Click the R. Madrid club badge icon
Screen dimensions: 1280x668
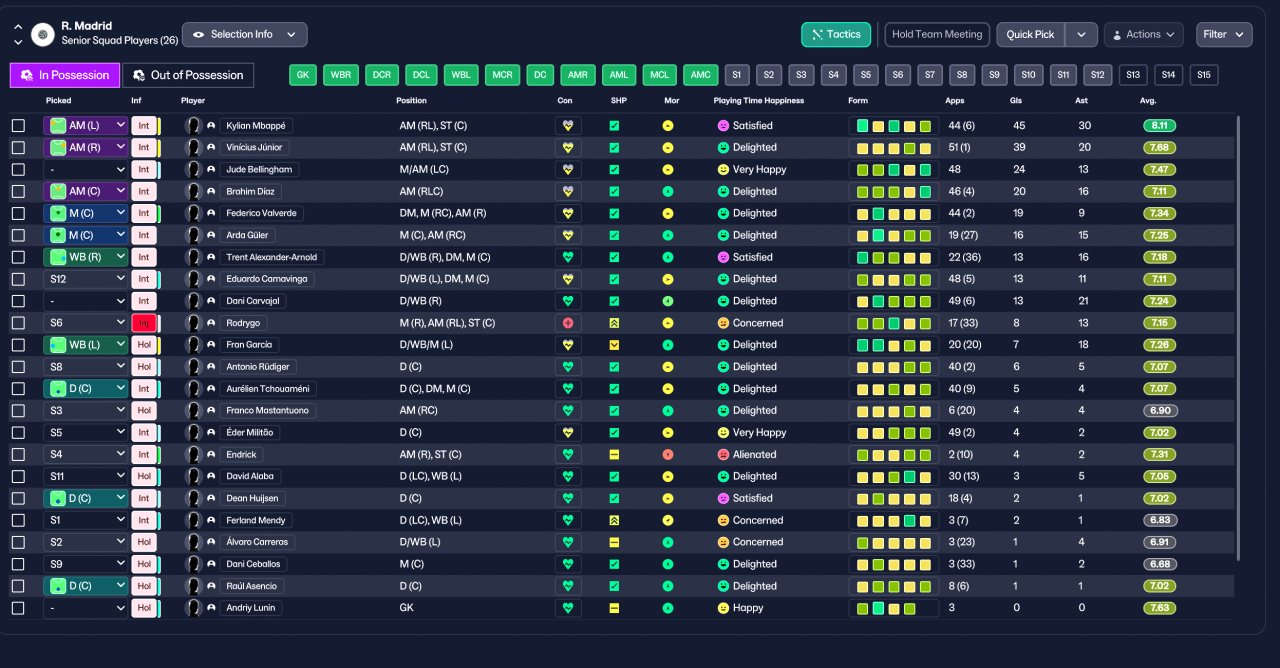click(43, 34)
